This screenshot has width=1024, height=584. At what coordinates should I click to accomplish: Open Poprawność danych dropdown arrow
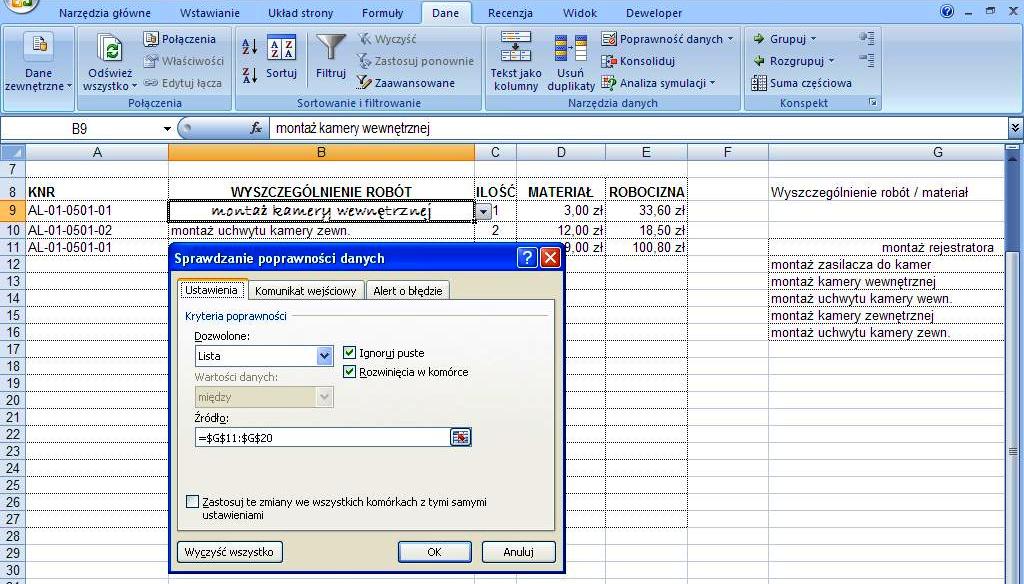(x=730, y=39)
